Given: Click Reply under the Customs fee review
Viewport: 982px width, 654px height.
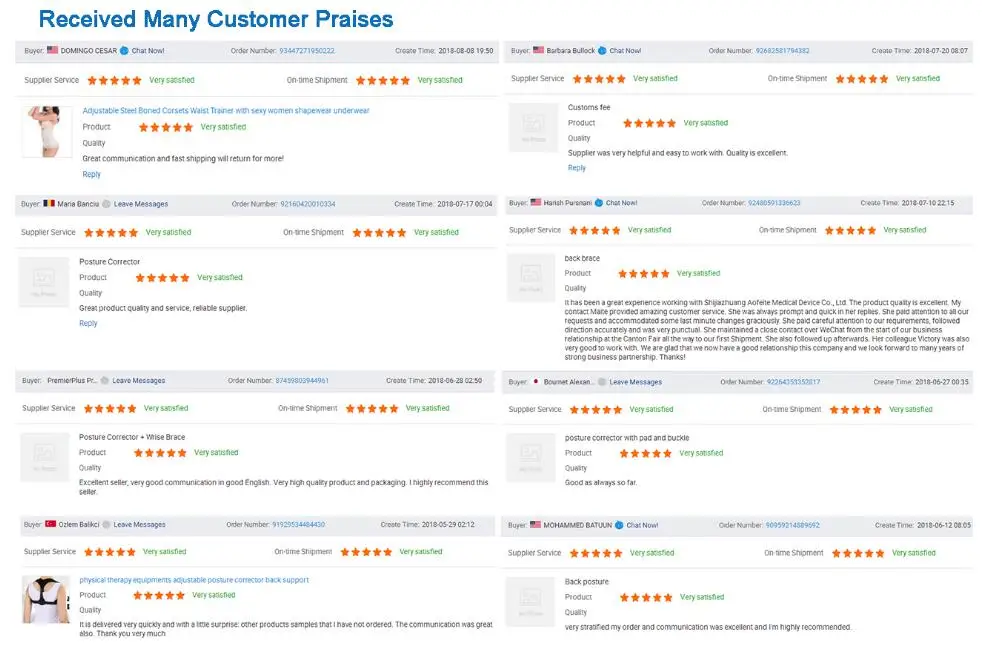Looking at the screenshot, I should point(577,168).
